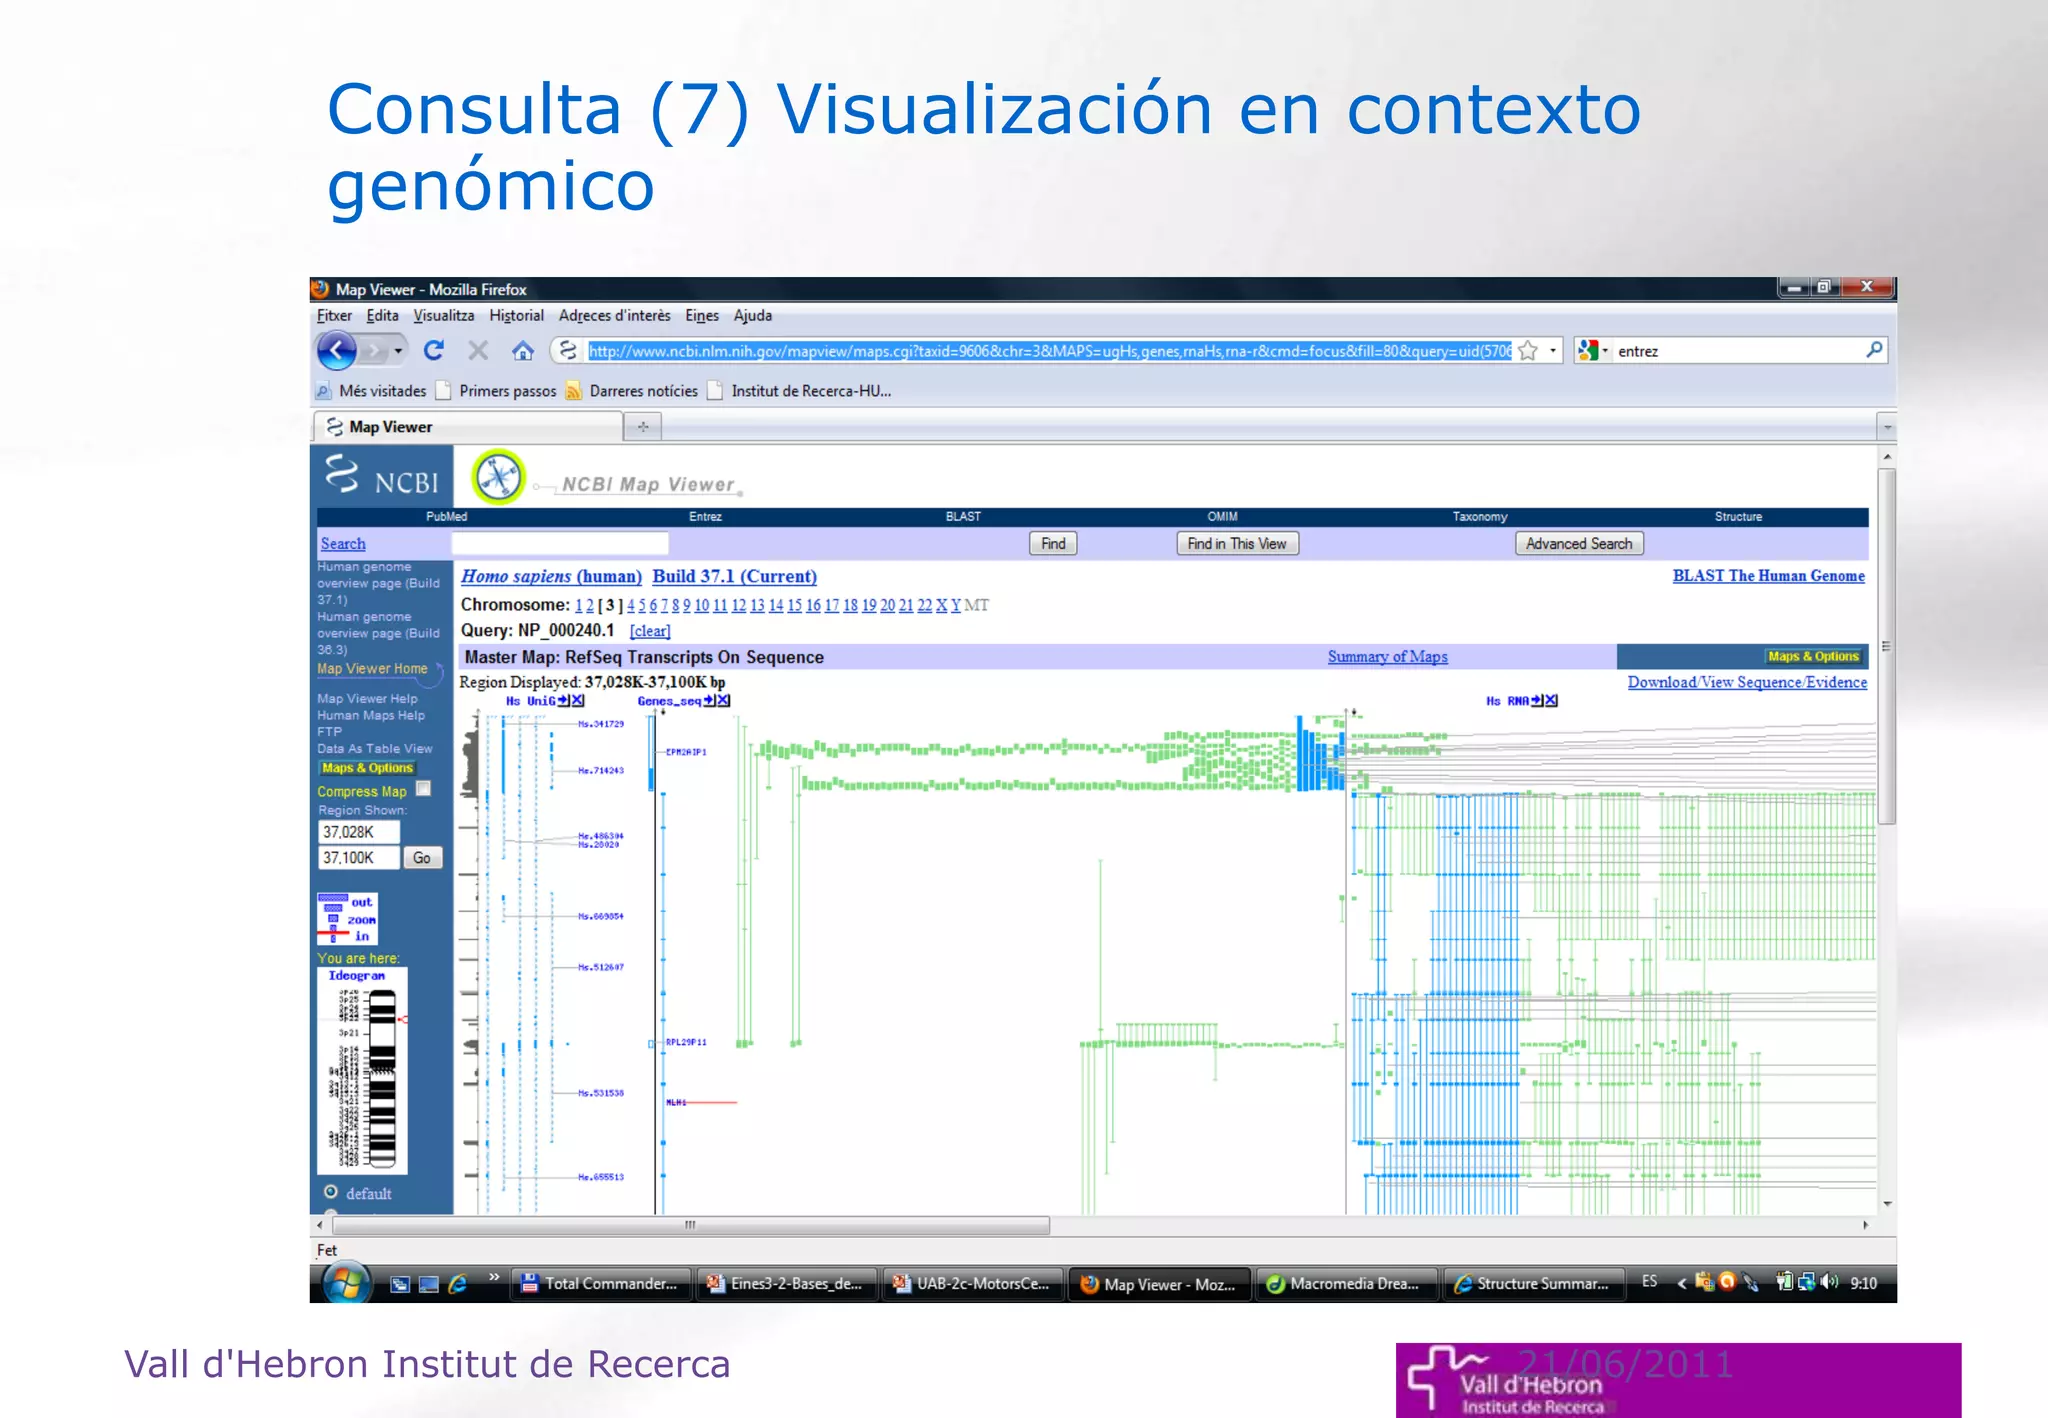Select the default radio option

pos(331,1192)
